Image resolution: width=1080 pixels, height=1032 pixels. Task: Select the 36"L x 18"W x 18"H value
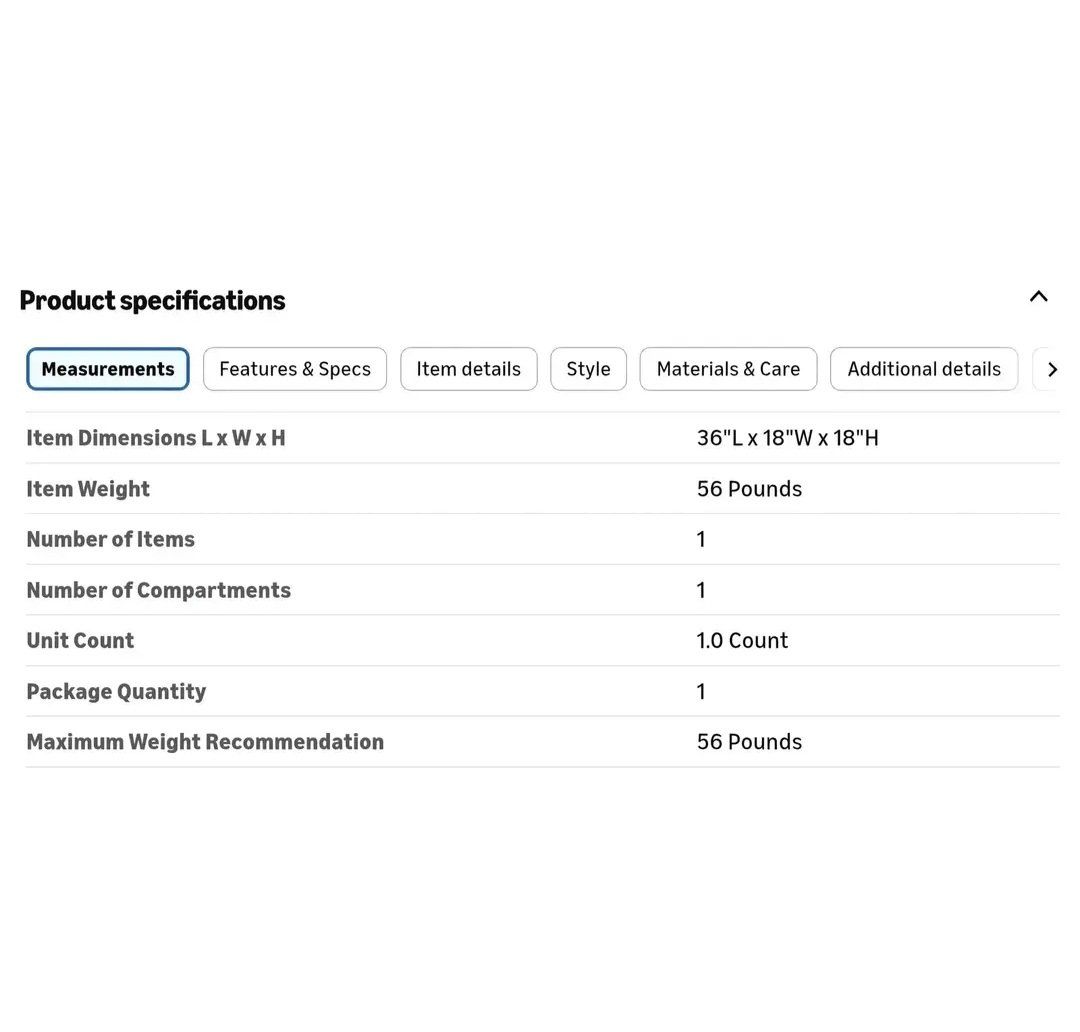pos(787,438)
